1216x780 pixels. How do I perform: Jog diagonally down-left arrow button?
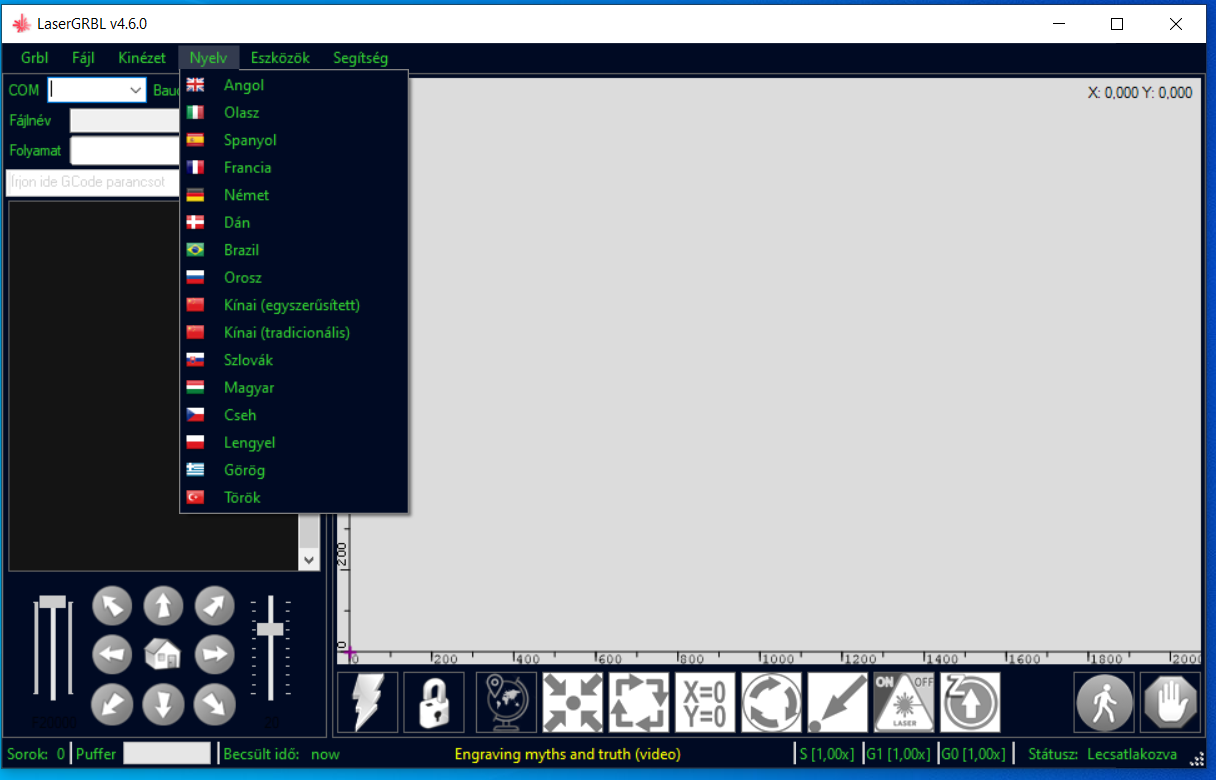[112, 704]
